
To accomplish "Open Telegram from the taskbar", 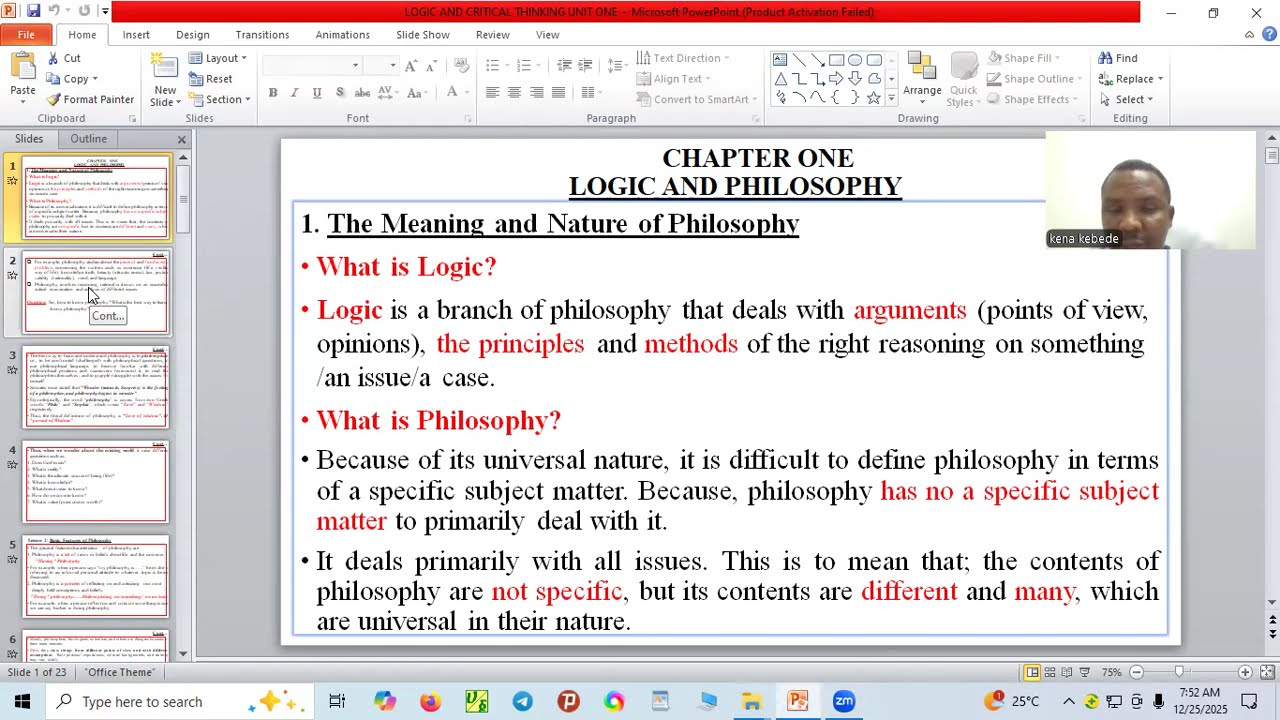I will point(523,701).
